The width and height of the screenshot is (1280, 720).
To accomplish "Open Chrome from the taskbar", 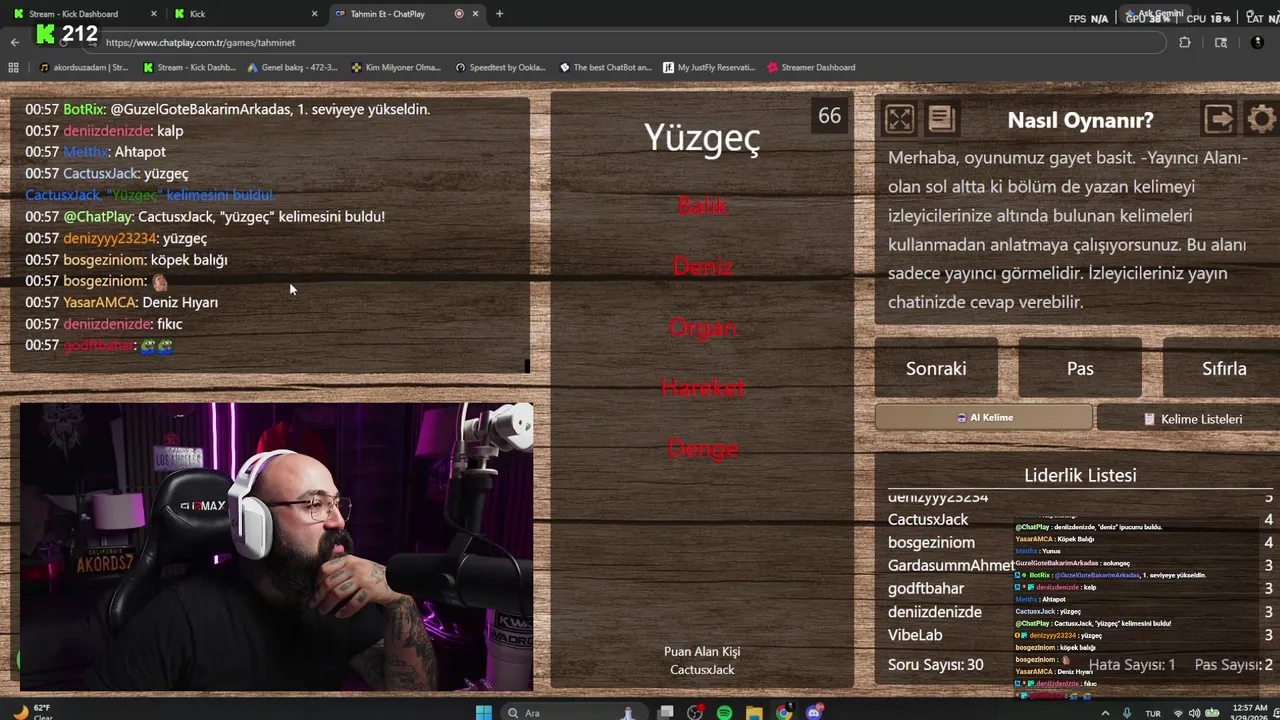I will [784, 712].
